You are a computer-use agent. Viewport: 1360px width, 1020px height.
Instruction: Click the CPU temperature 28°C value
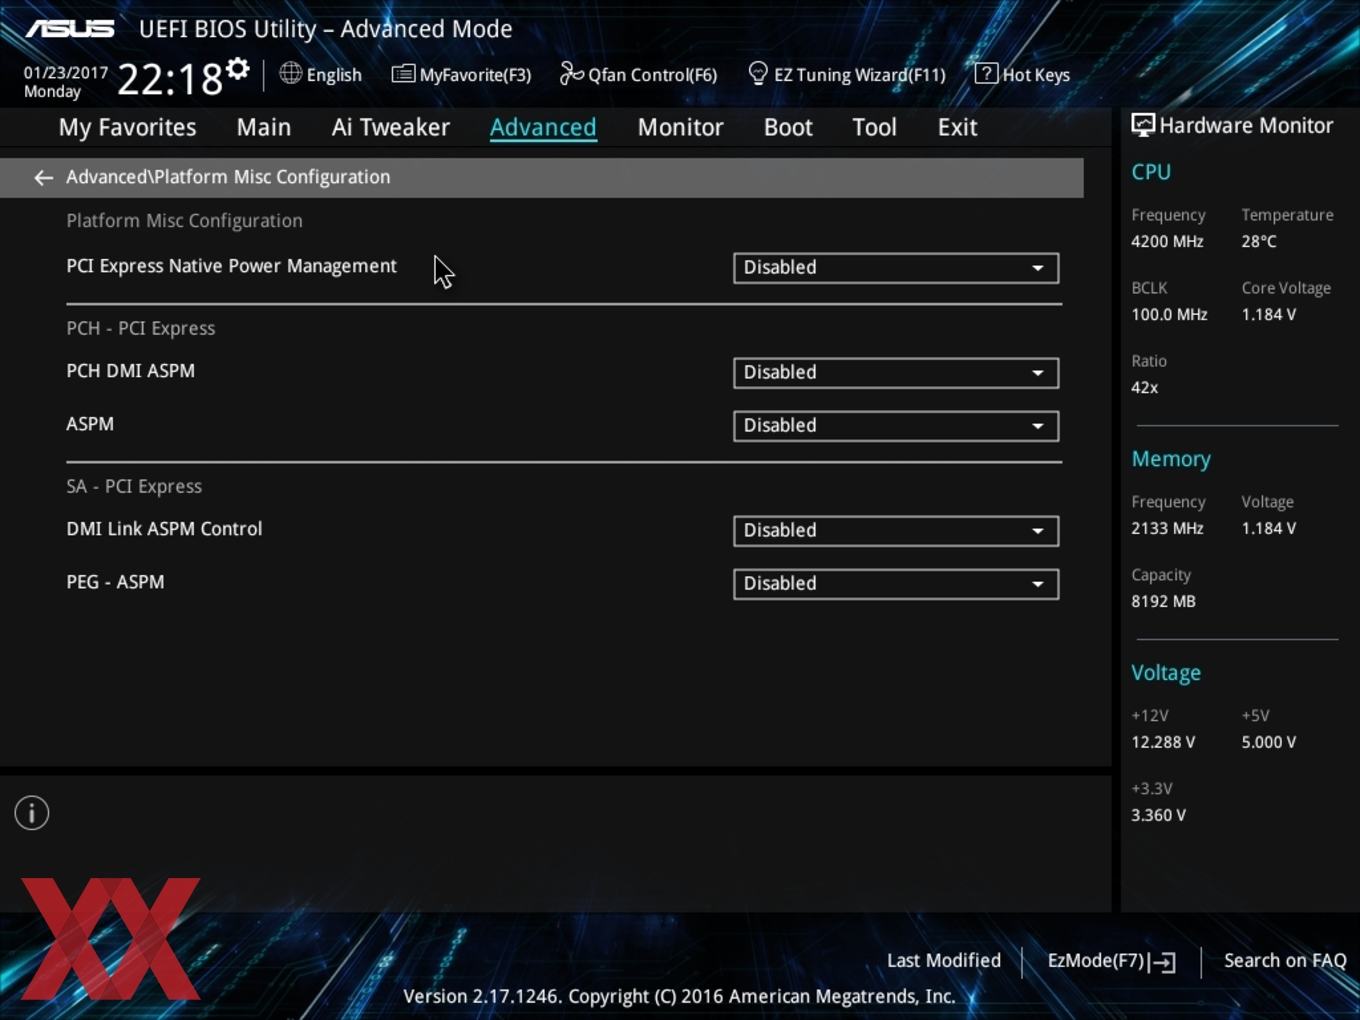(1259, 241)
